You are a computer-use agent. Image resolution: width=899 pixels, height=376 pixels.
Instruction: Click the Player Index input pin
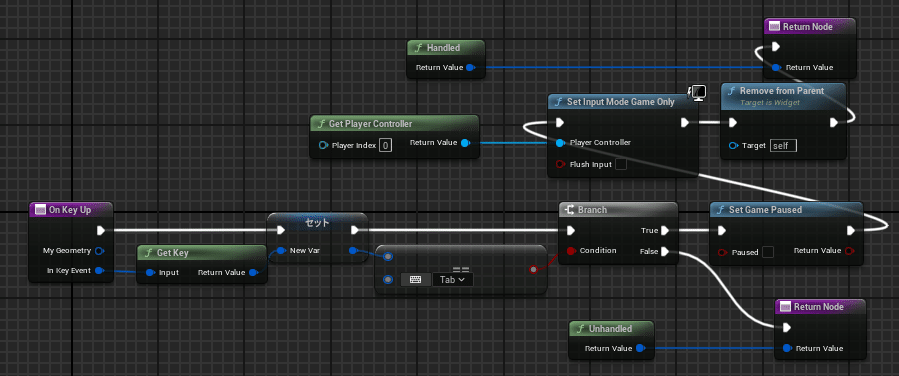pos(322,145)
